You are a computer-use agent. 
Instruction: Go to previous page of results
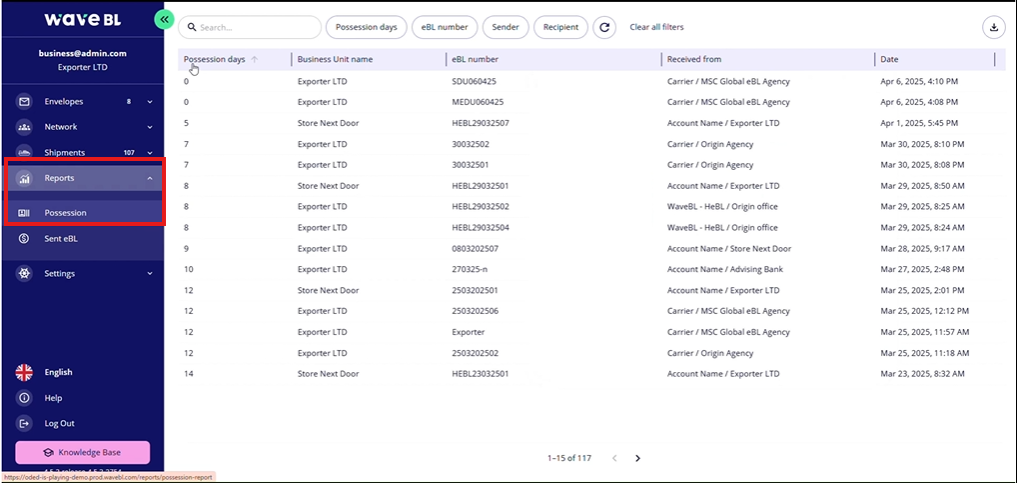click(615, 458)
